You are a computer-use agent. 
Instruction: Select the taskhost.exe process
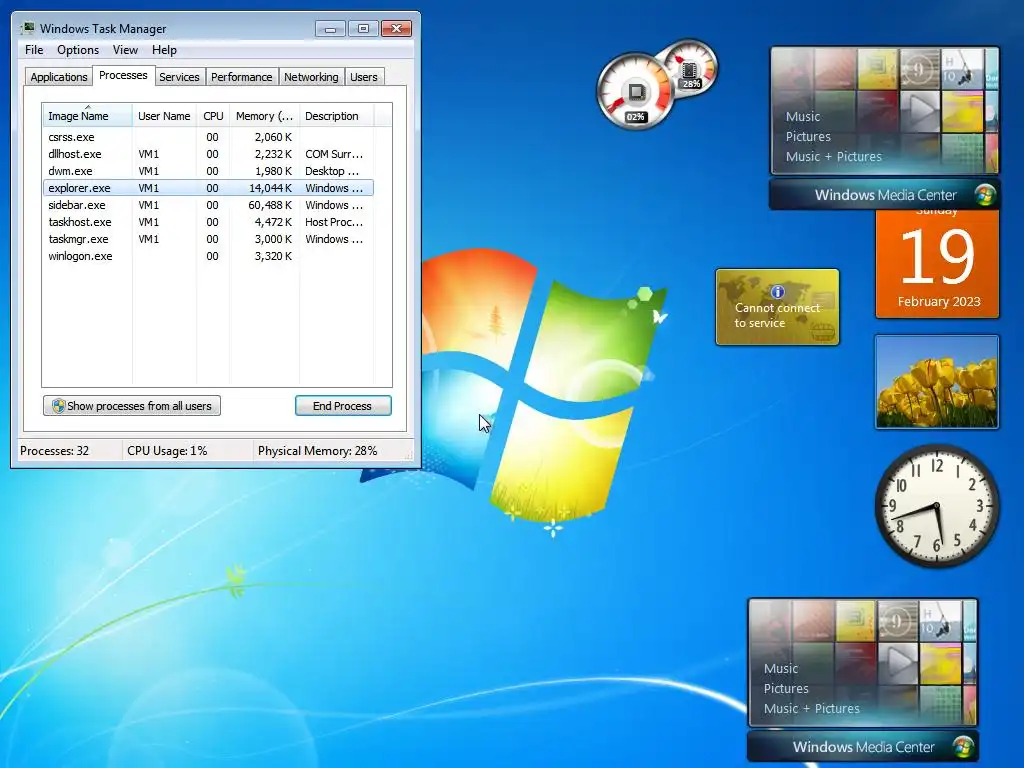click(208, 222)
